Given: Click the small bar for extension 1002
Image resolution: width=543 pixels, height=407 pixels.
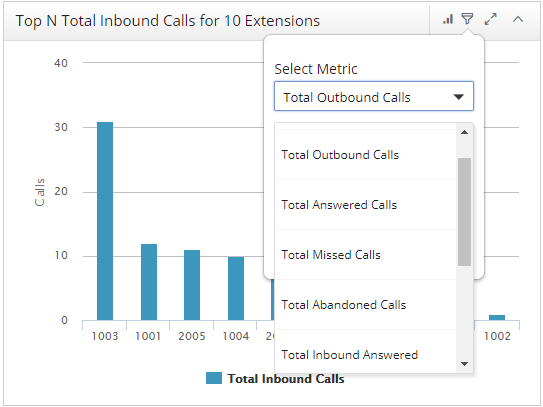Looking at the screenshot, I should 497,318.
